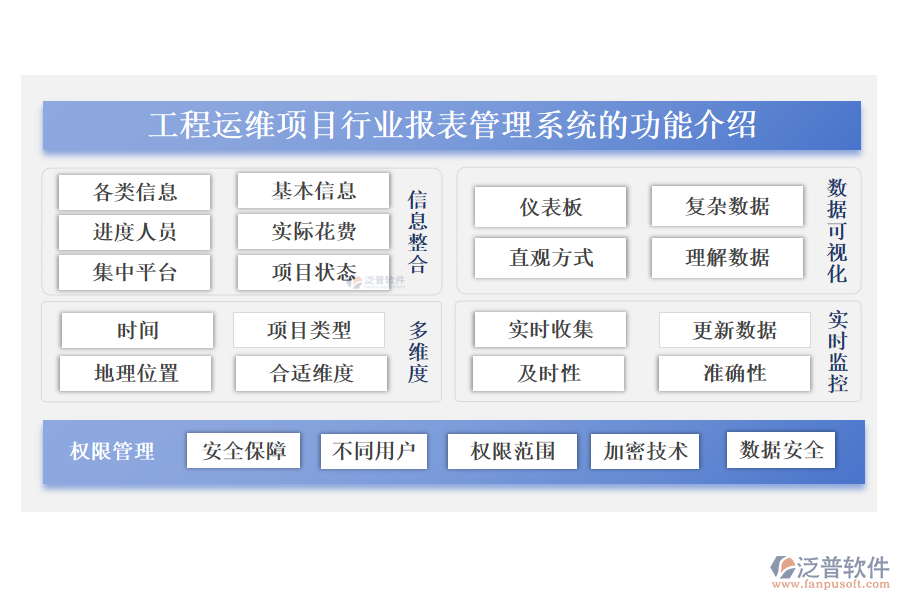Select the 基本信息 item
Screen dimensions: 900x600
tap(313, 192)
